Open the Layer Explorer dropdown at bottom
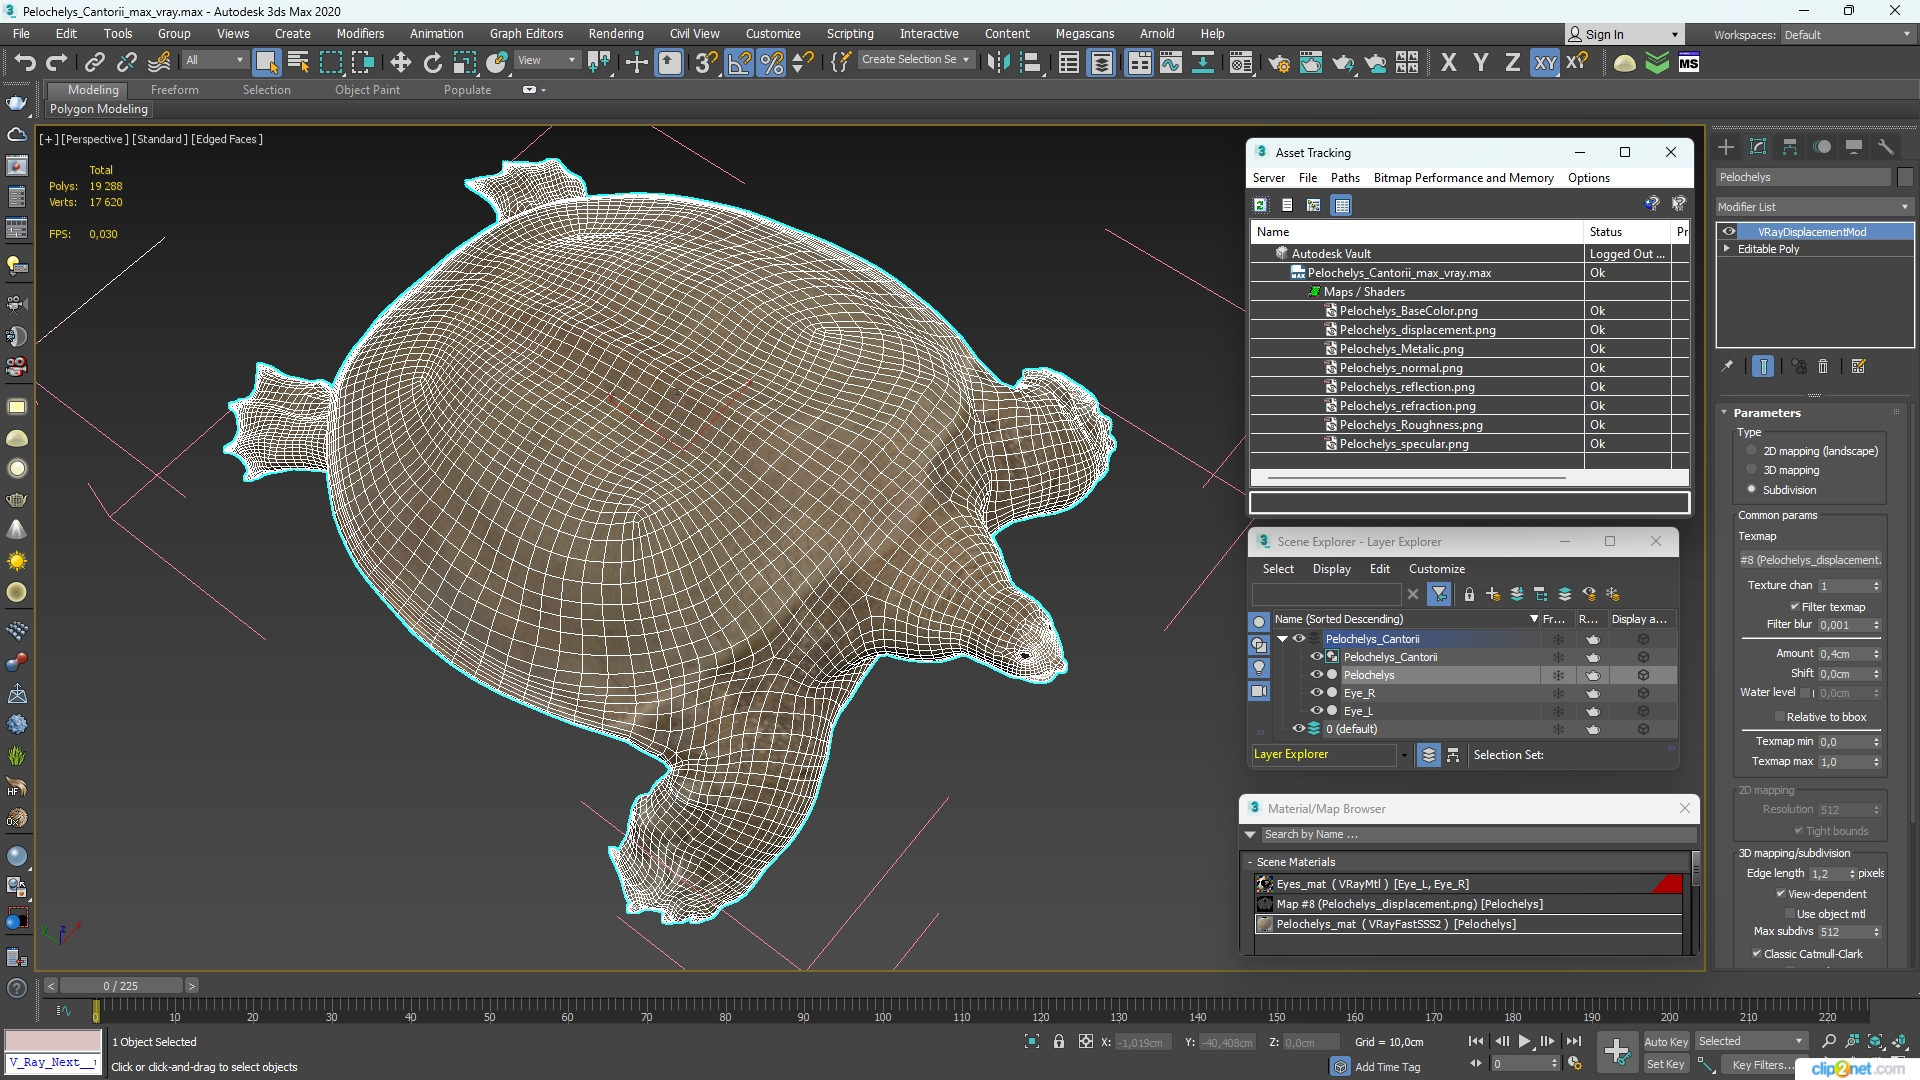The height and width of the screenshot is (1080, 1920). coord(1404,755)
